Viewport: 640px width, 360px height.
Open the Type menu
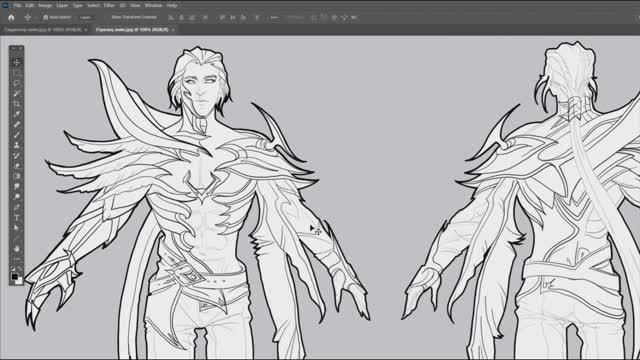(77, 5)
